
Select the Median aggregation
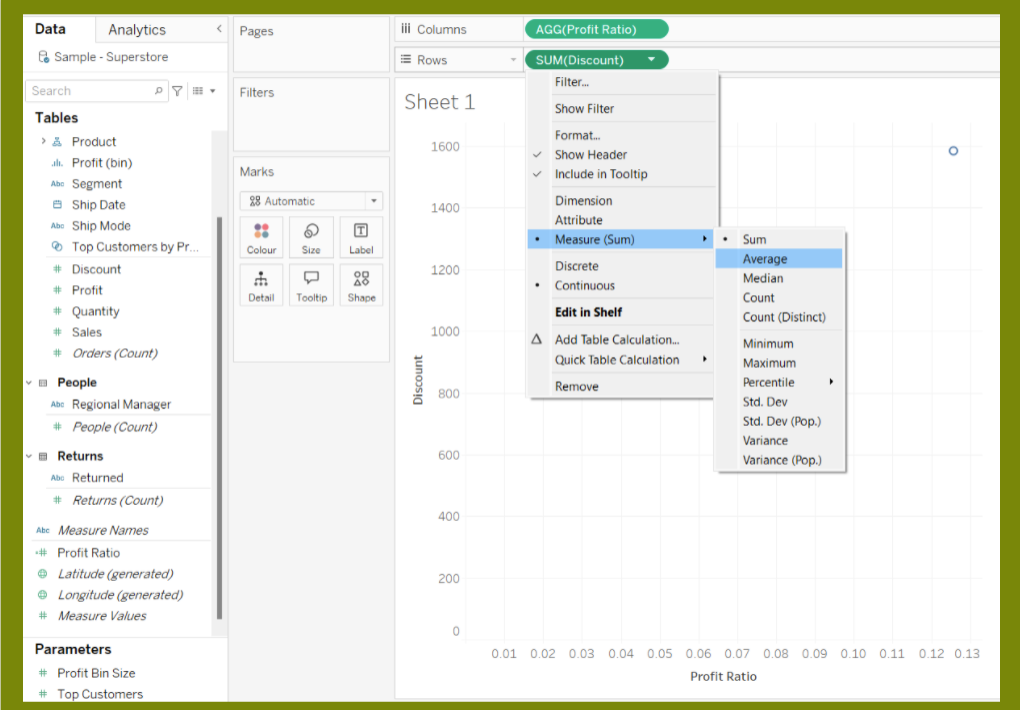point(762,278)
